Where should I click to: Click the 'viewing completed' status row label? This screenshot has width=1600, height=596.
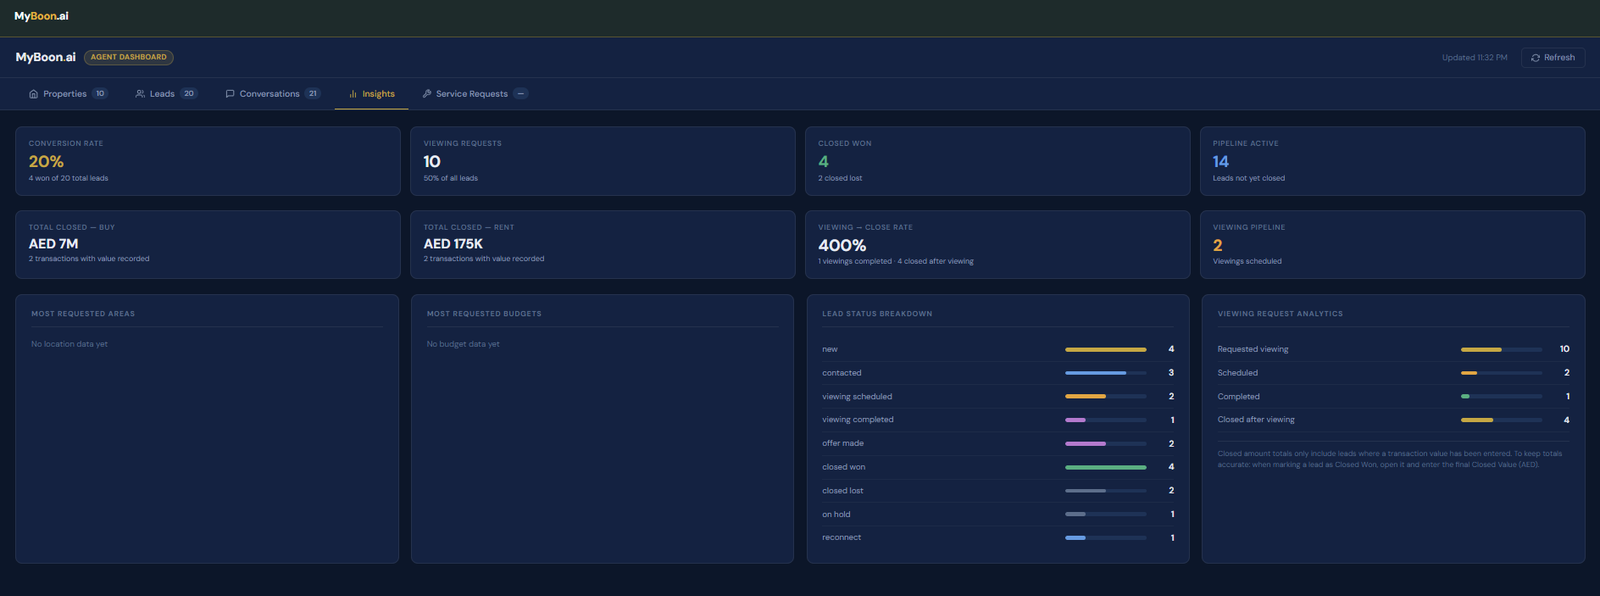tap(858, 420)
